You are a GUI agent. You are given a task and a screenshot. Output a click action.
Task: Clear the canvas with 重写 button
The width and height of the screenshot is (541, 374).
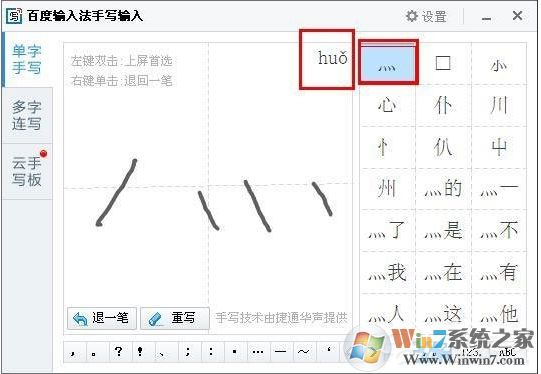175,318
